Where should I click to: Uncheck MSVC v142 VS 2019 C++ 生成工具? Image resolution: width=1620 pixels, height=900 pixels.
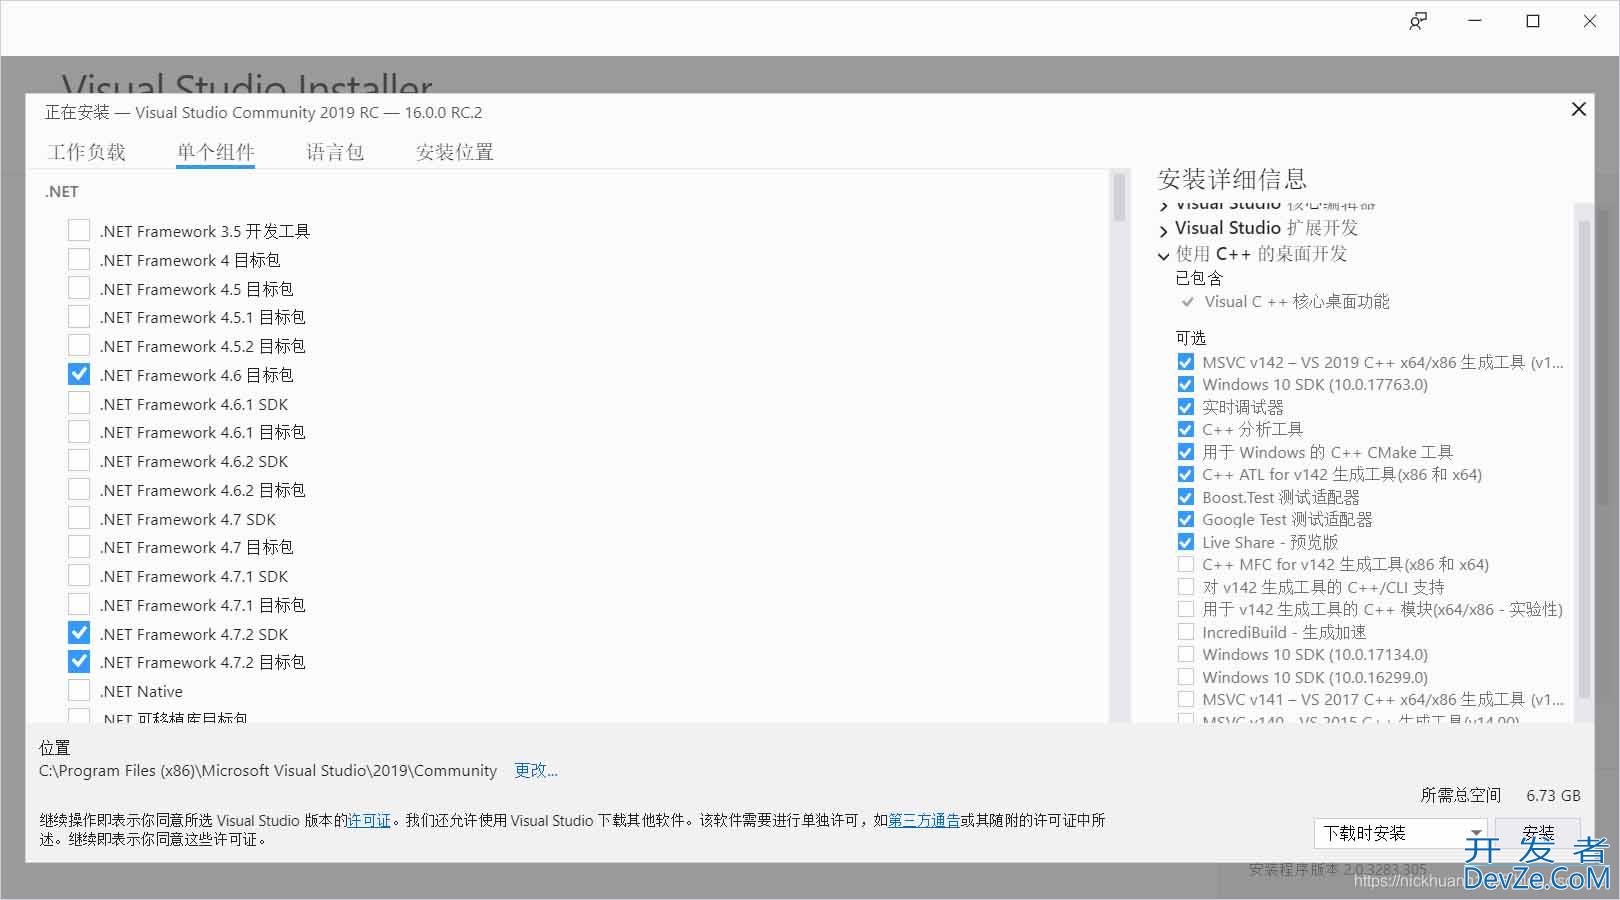pyautogui.click(x=1186, y=362)
